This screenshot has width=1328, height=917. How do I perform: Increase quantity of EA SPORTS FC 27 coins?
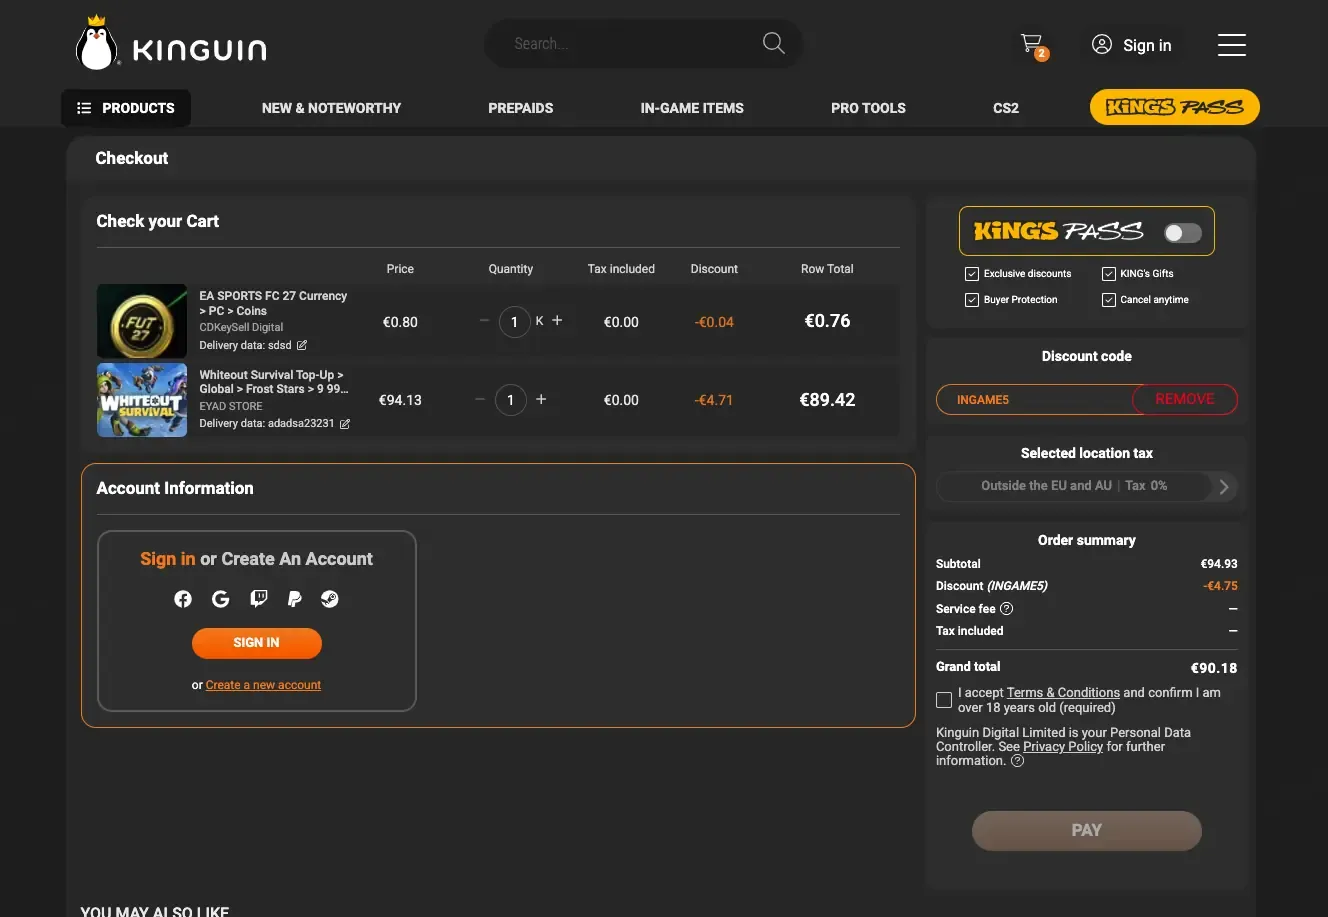[557, 321]
